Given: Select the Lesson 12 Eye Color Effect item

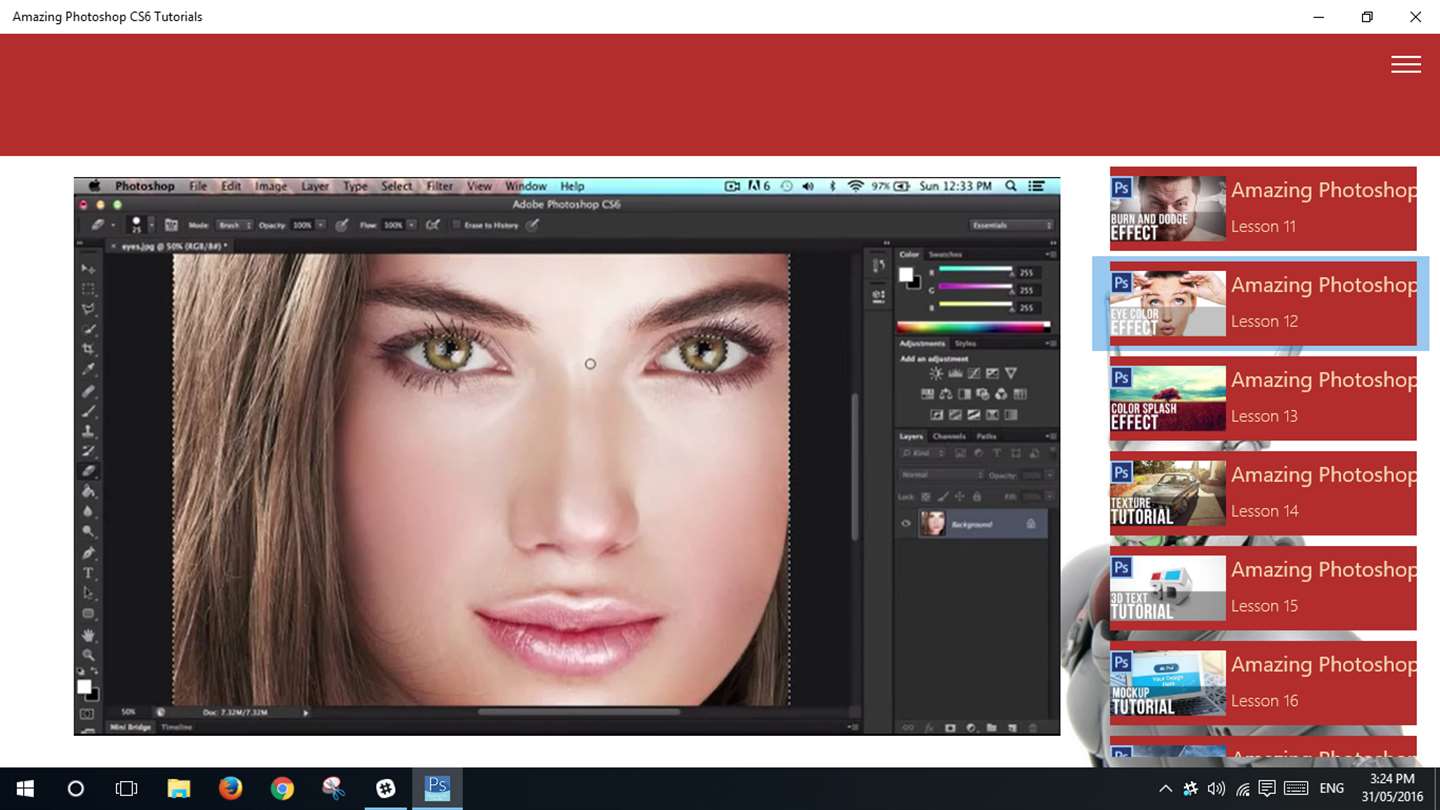Looking at the screenshot, I should click(x=1263, y=303).
